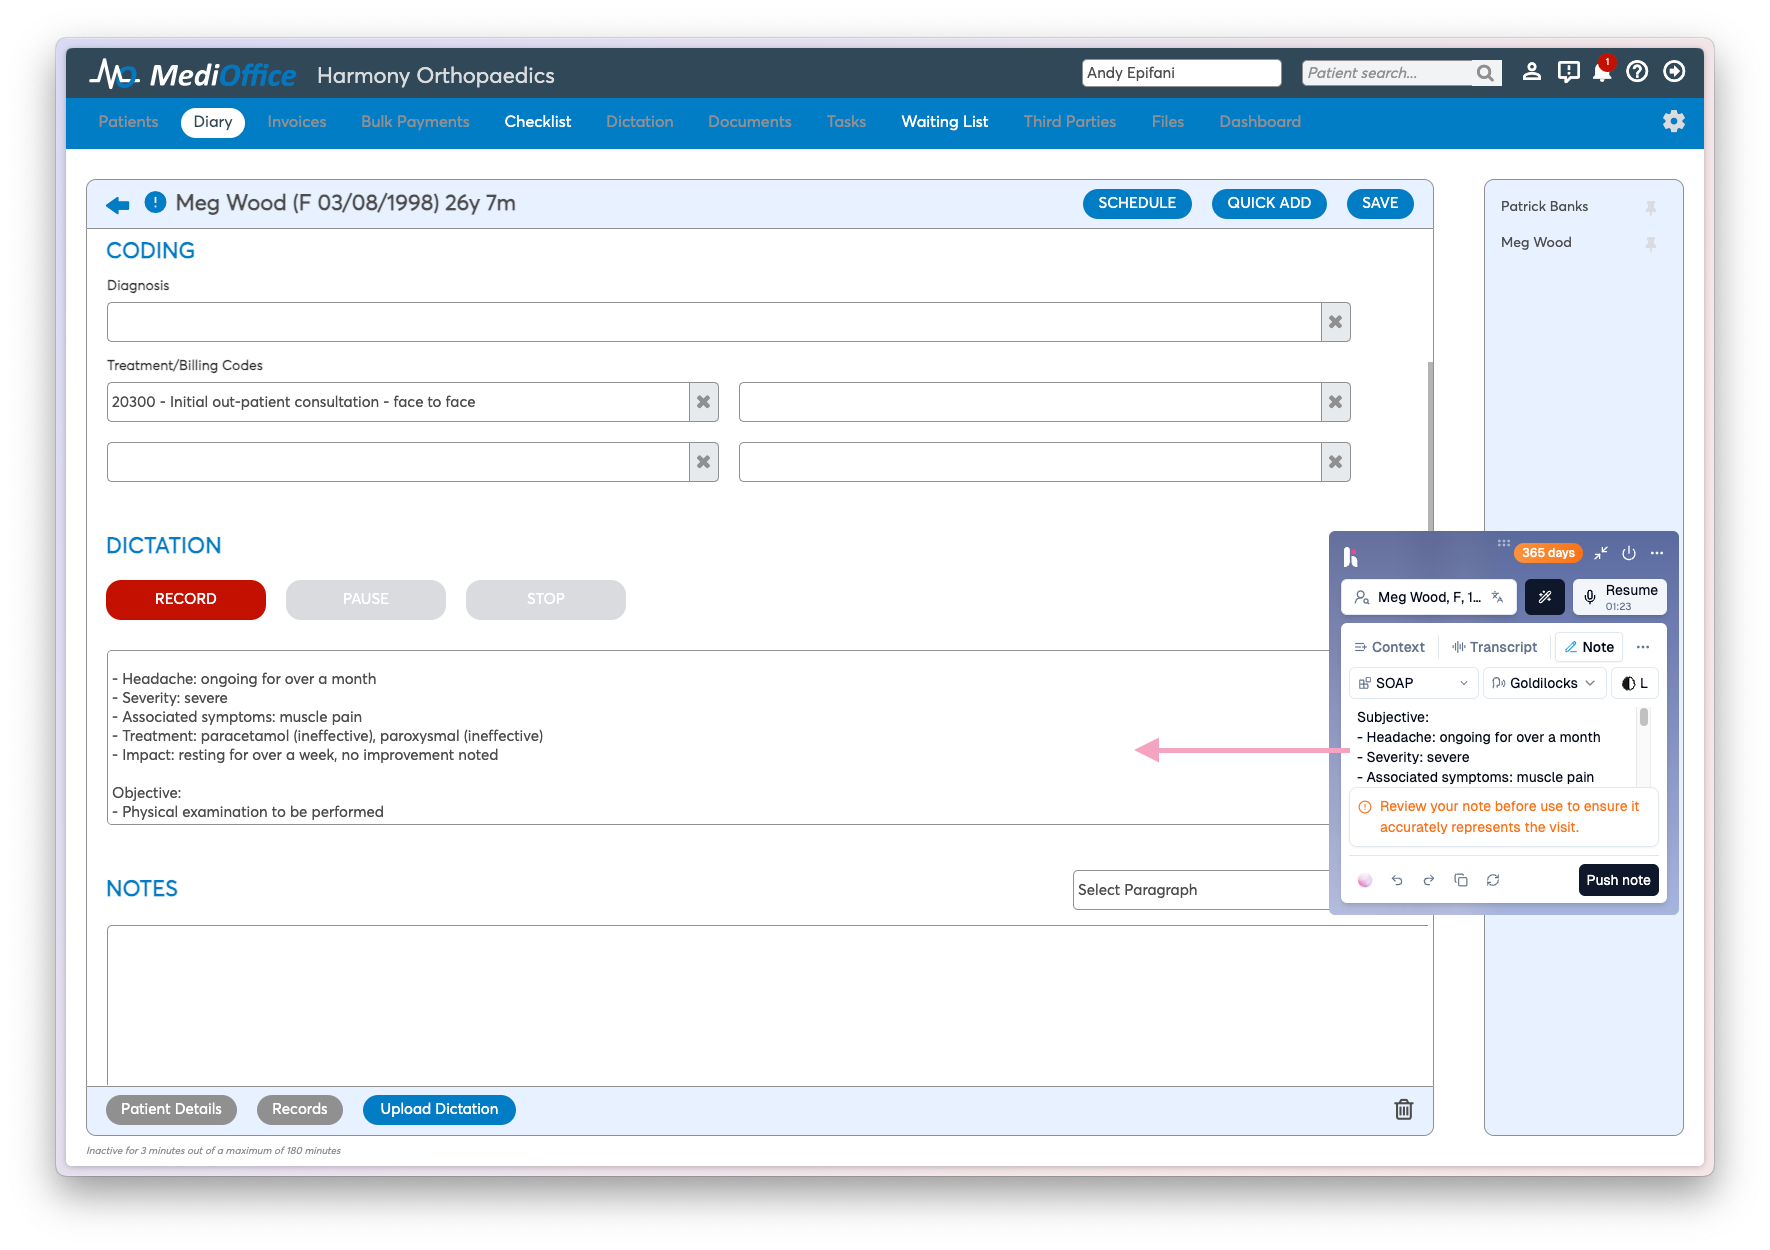Click the magic wand button in widget
This screenshot has width=1770, height=1250.
click(1544, 597)
